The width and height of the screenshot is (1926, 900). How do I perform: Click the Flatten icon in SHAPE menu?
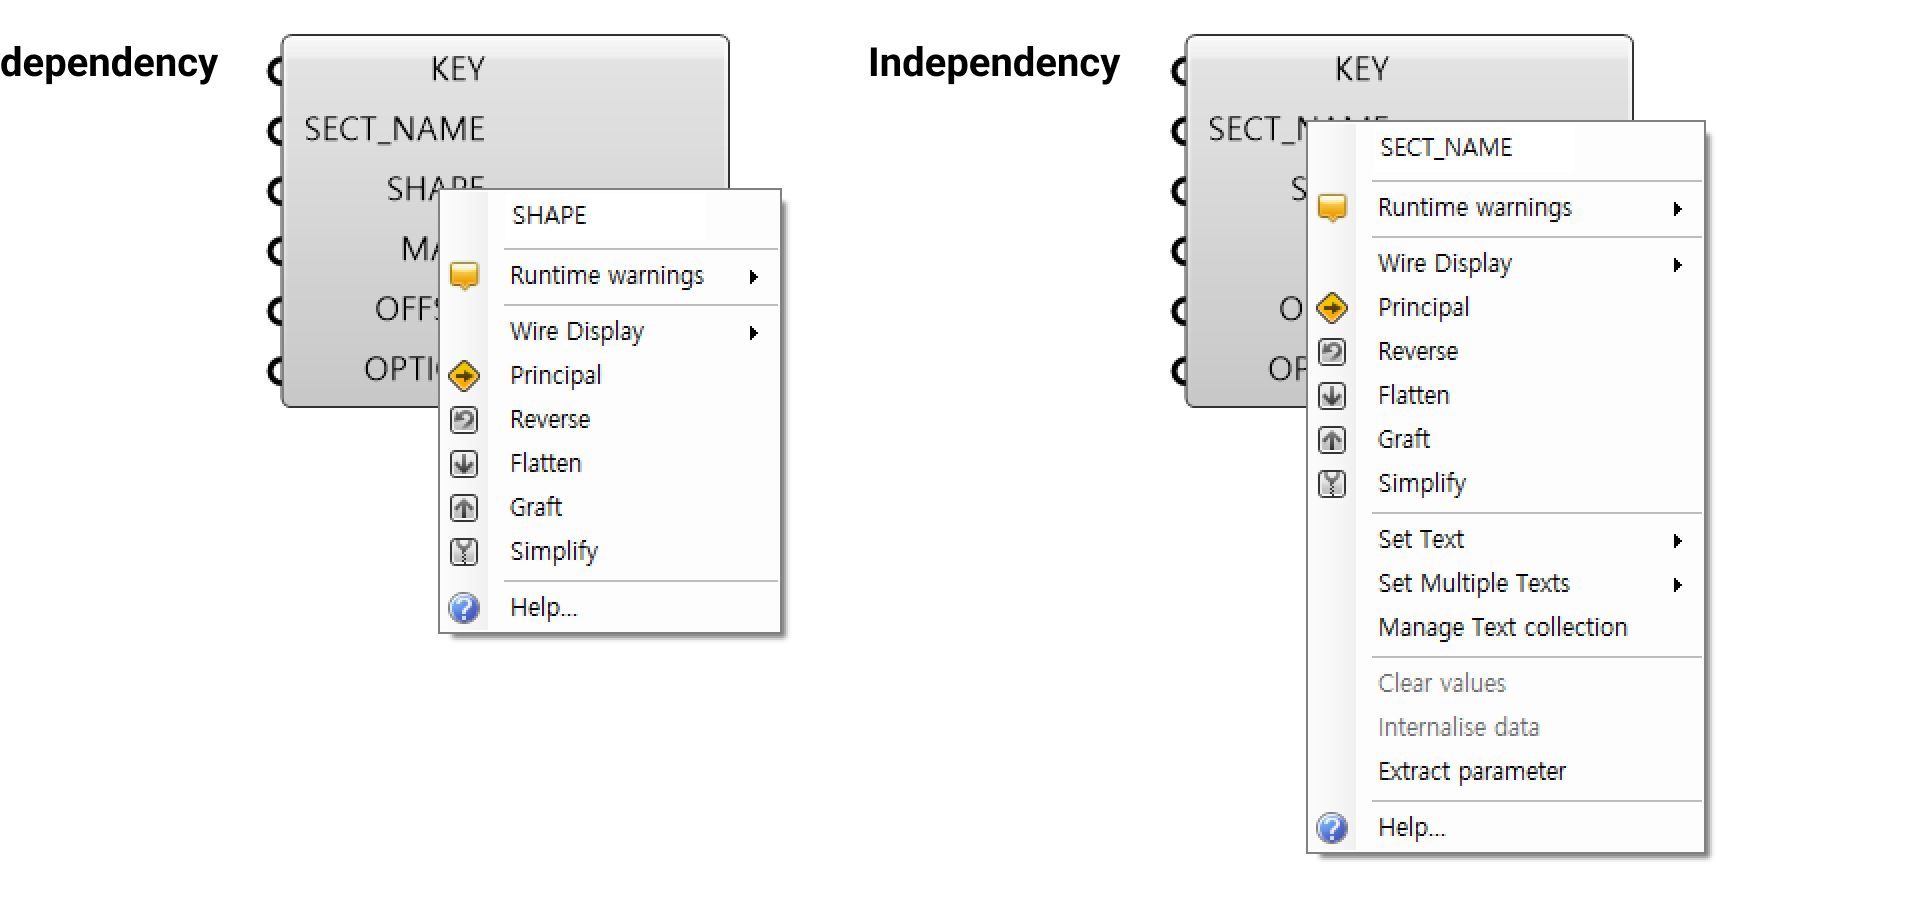point(464,464)
